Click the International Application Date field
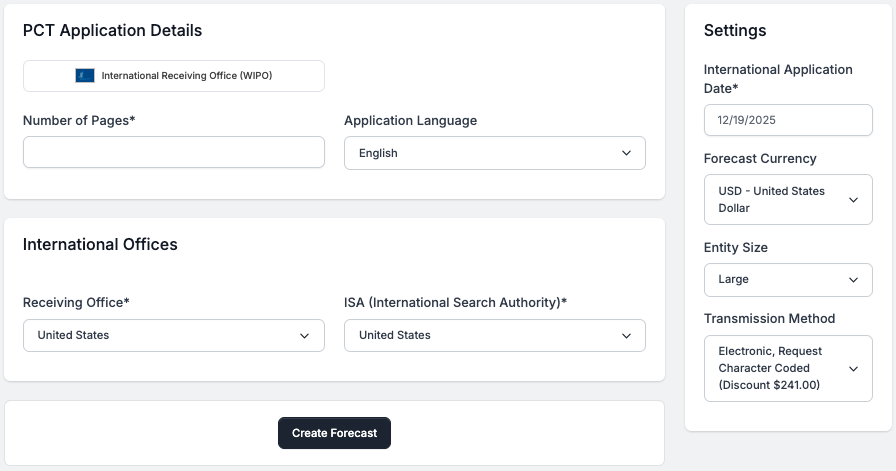Image resolution: width=896 pixels, height=471 pixels. [x=788, y=120]
